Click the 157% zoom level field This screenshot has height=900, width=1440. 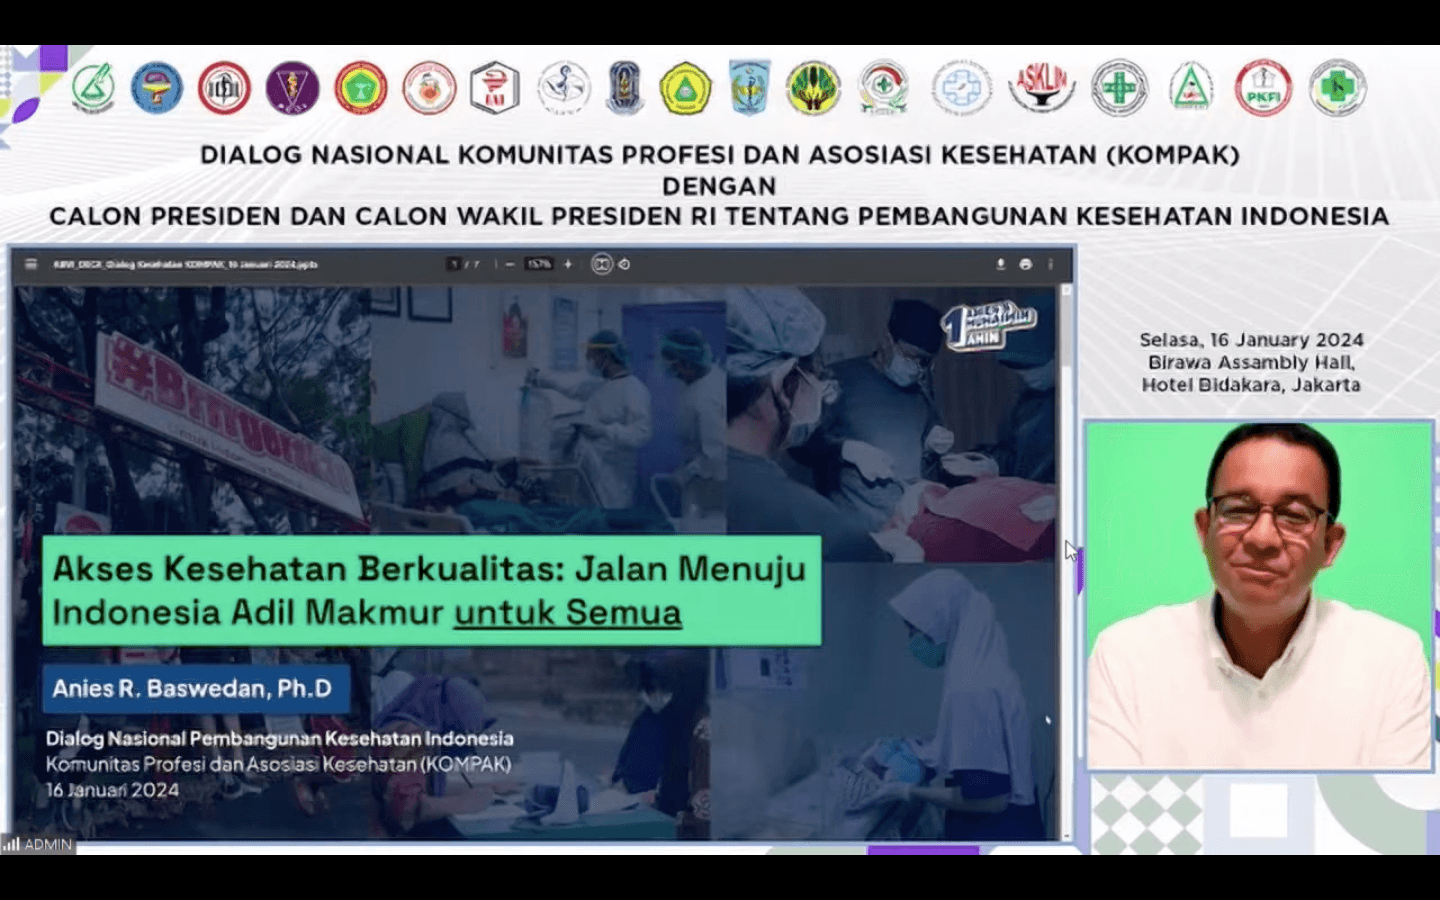click(539, 264)
